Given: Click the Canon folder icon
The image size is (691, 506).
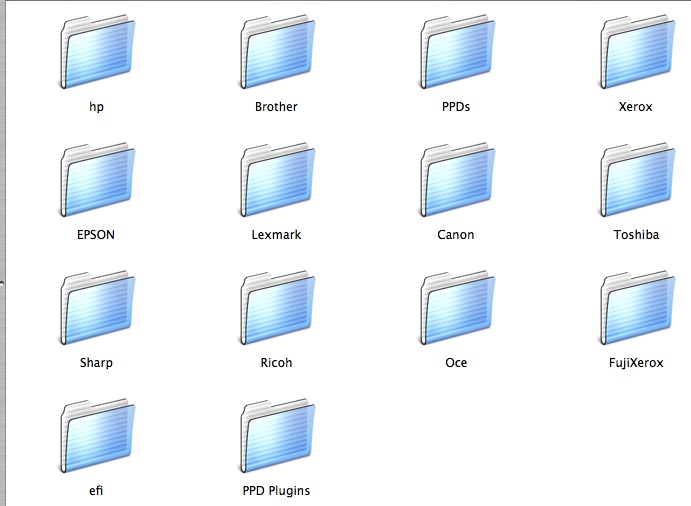Looking at the screenshot, I should (457, 180).
